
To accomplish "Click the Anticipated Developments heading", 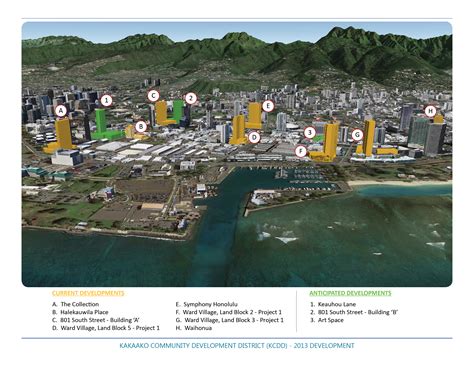I will [x=350, y=293].
